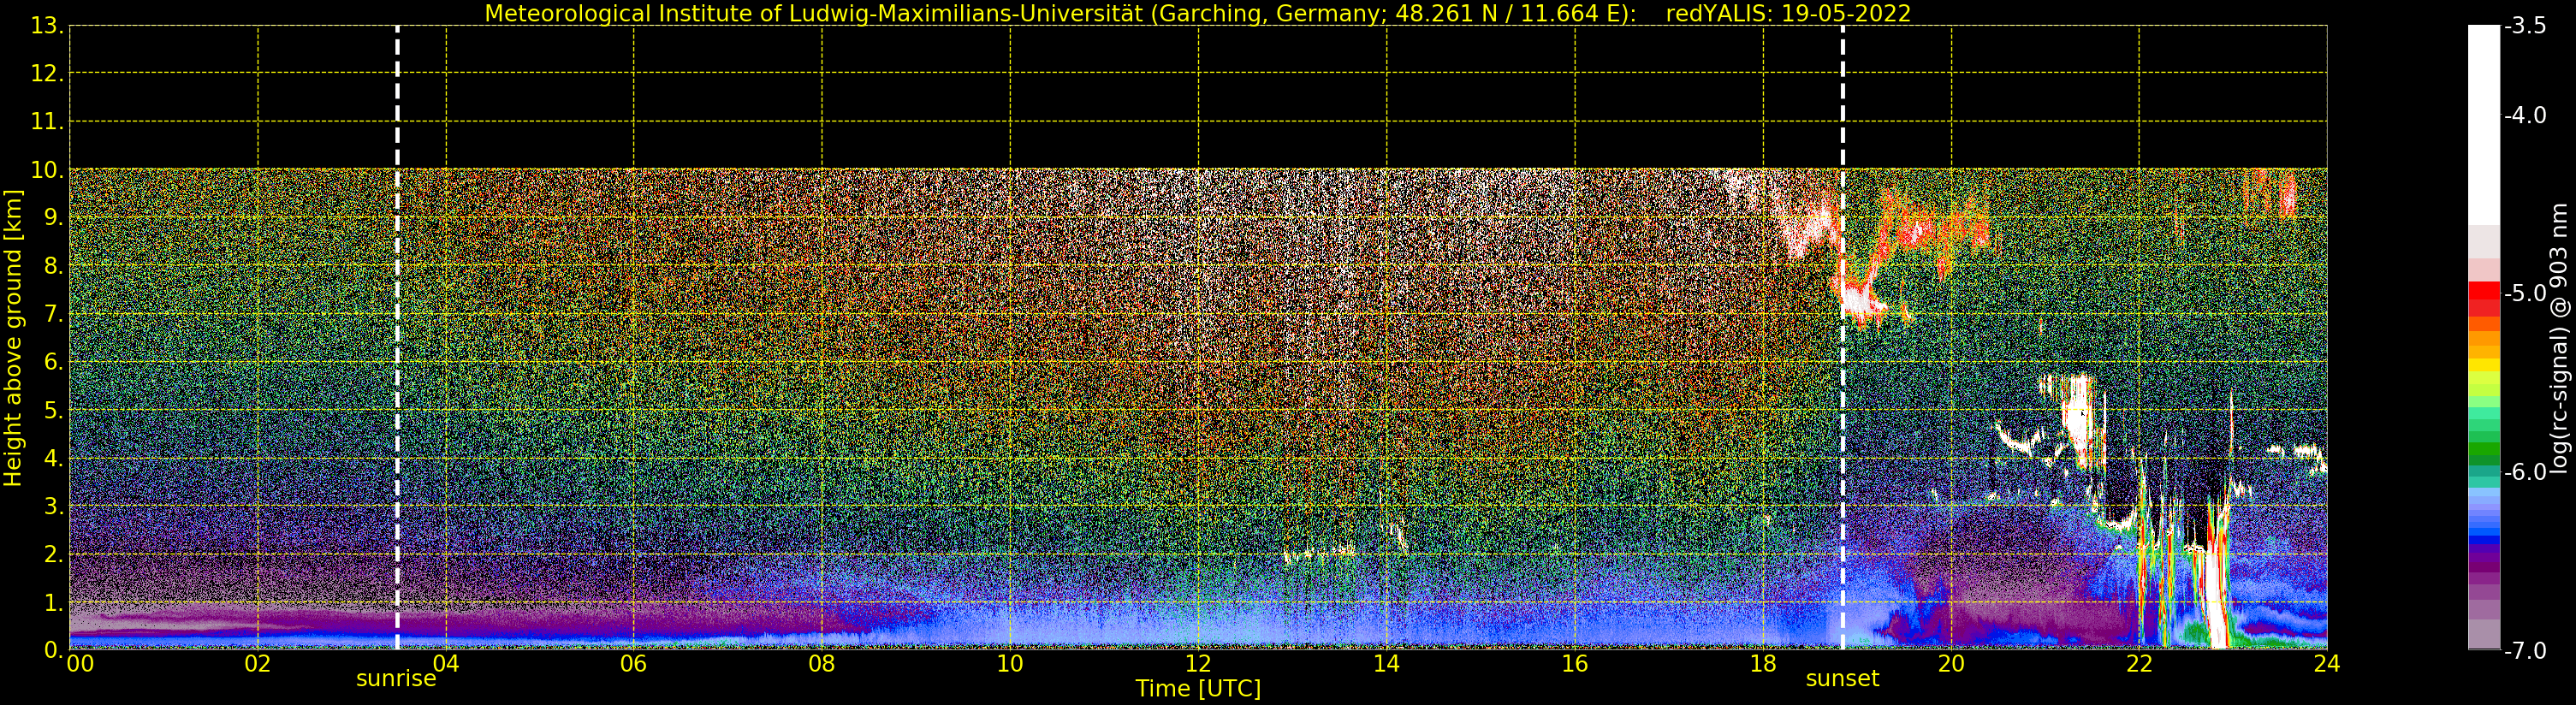
Task: Click the colorbar tick label '-3.5'
Action: click(x=2525, y=26)
